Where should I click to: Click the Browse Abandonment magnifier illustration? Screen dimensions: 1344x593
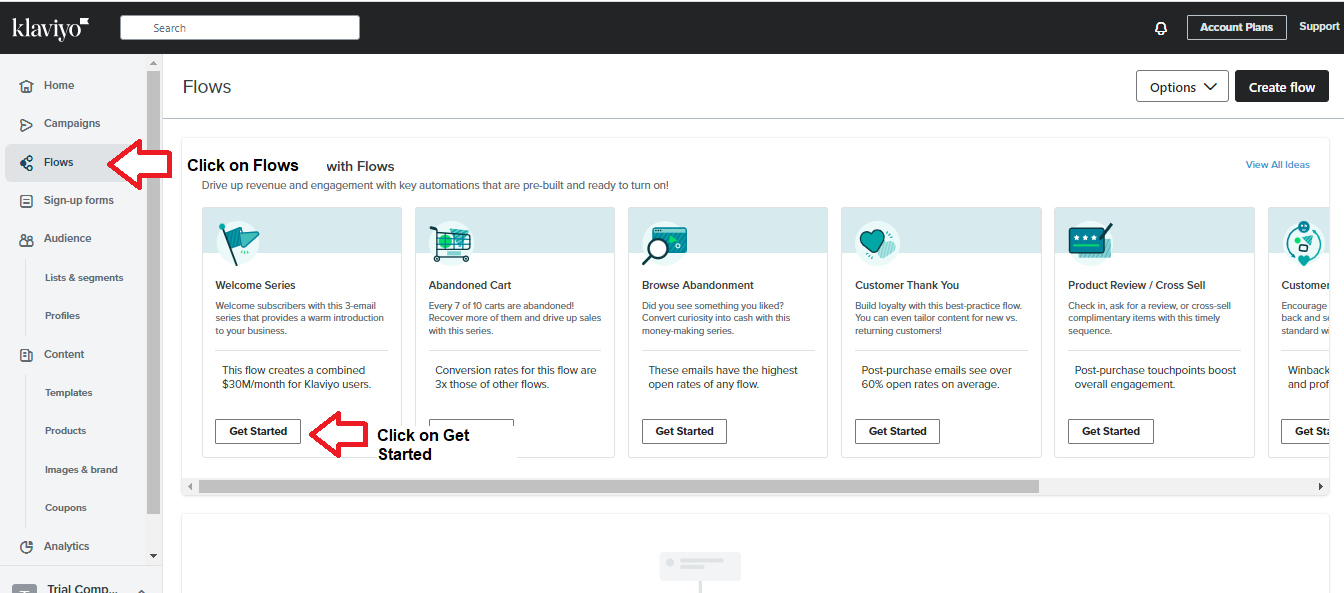(664, 243)
